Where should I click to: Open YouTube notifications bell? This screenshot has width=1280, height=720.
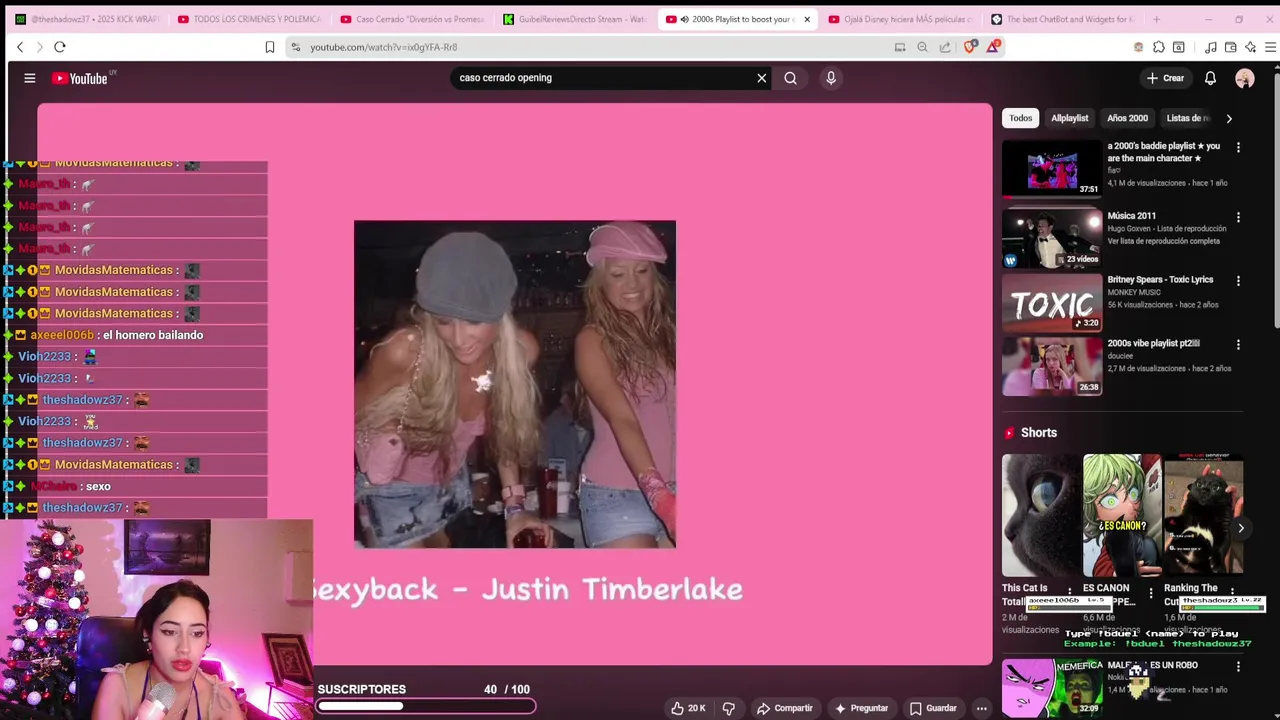coord(1210,78)
